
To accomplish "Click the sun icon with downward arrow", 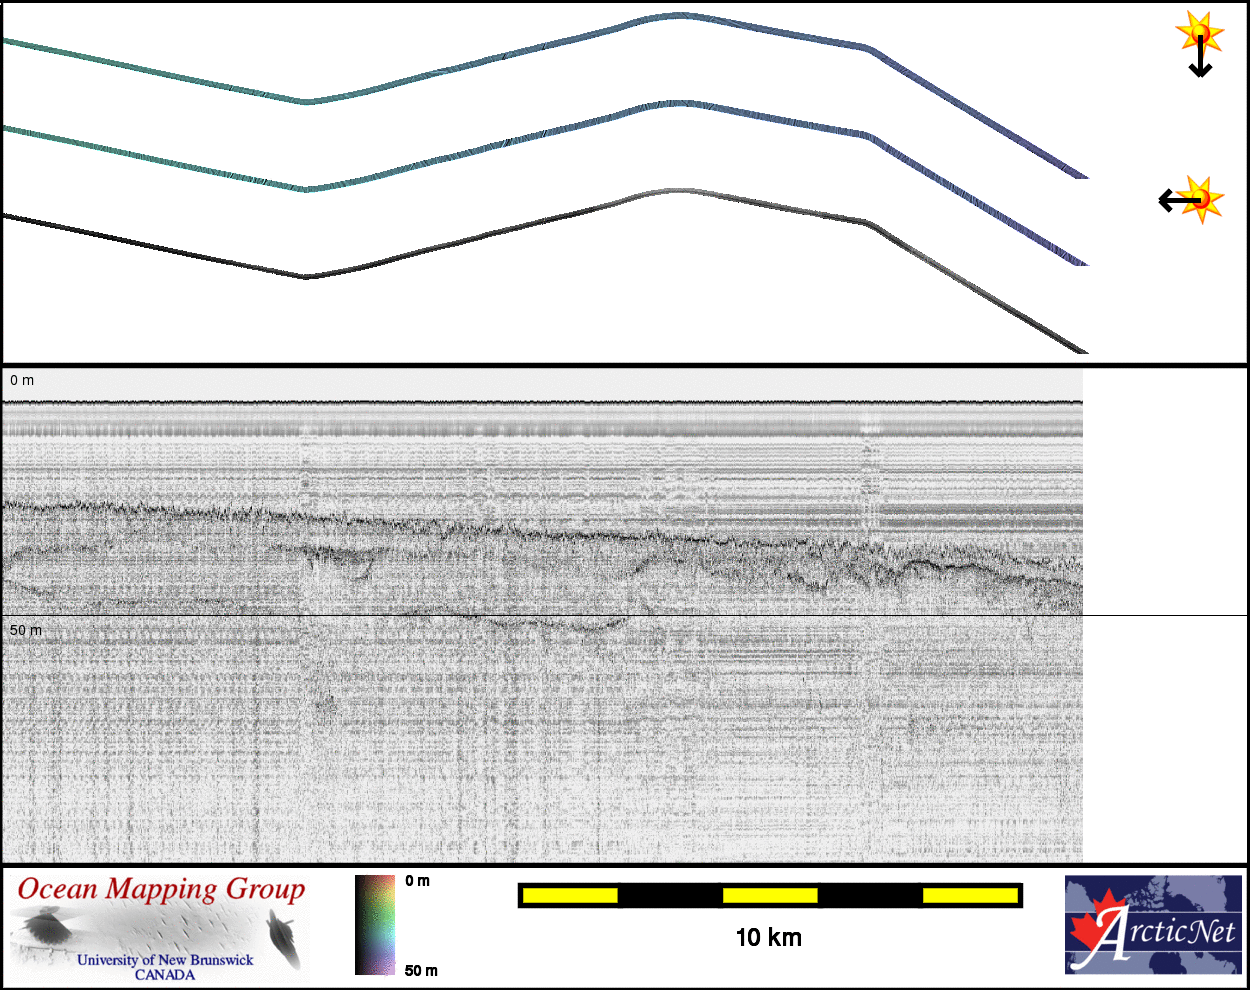I will [1199, 36].
